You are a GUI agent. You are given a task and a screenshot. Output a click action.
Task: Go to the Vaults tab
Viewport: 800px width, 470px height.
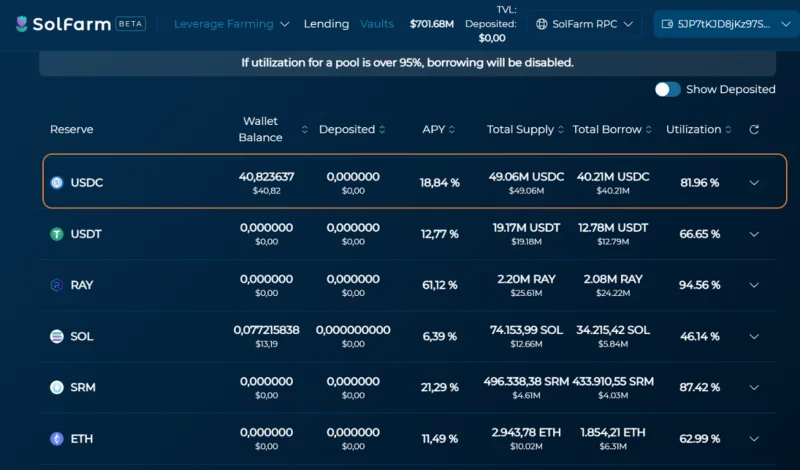[x=377, y=24]
